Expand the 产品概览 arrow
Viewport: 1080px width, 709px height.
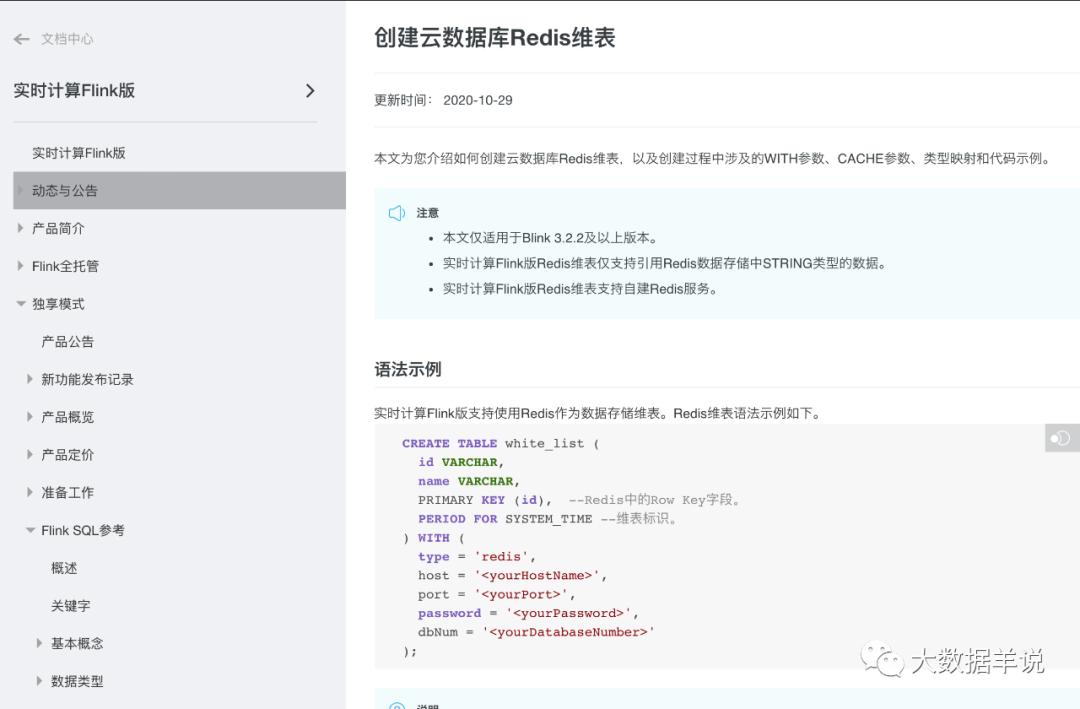coord(30,417)
